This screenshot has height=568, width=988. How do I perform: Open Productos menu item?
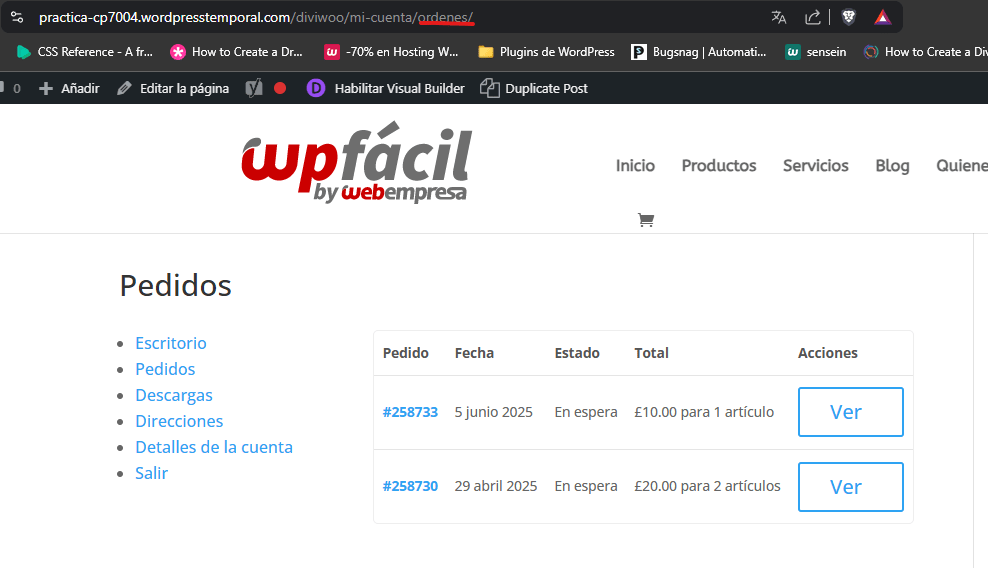[719, 166]
